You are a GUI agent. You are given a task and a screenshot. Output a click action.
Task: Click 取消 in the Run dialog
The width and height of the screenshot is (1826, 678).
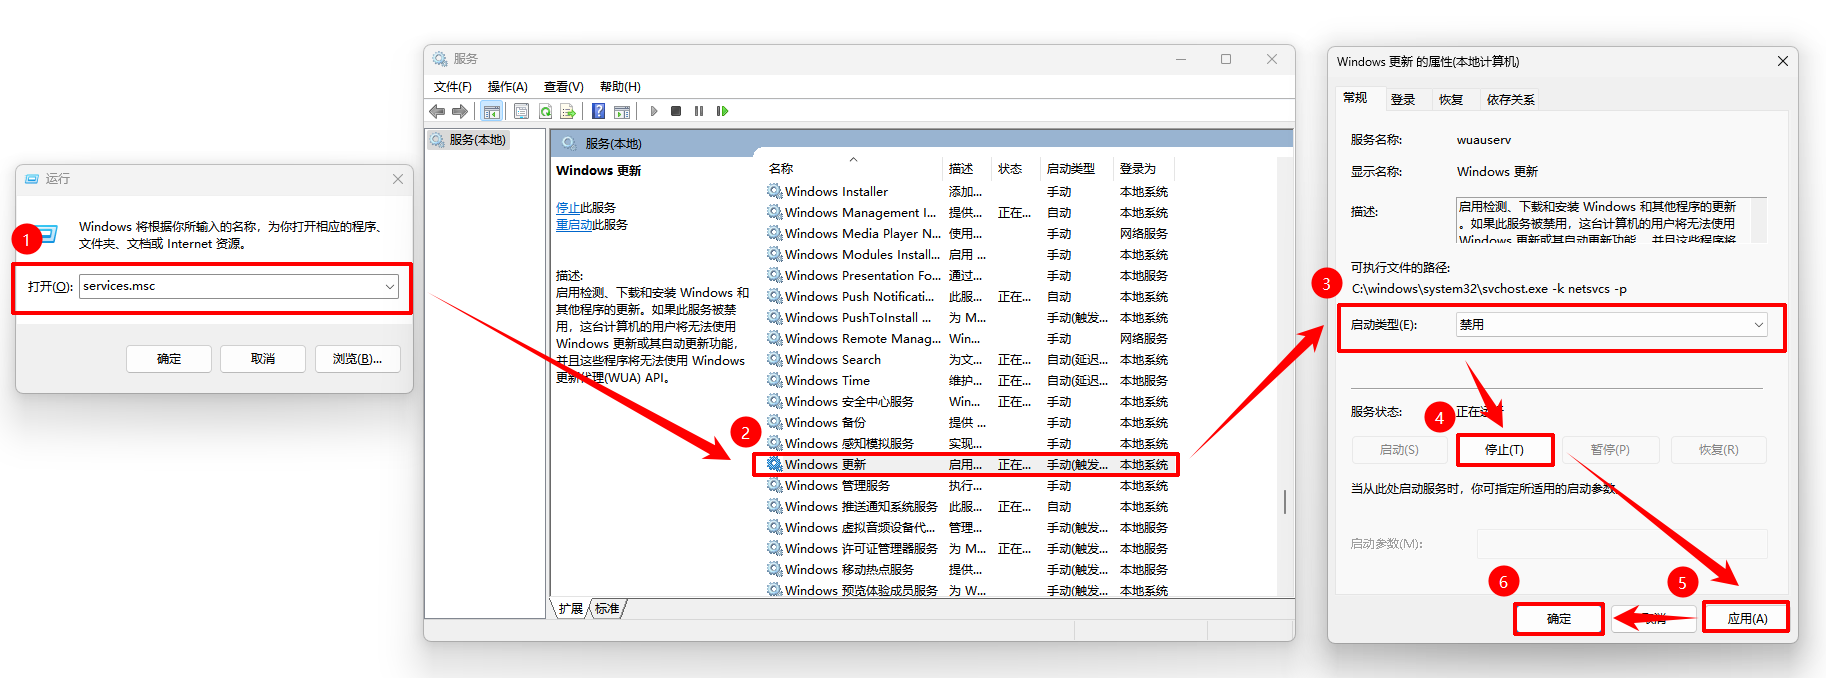(x=263, y=359)
